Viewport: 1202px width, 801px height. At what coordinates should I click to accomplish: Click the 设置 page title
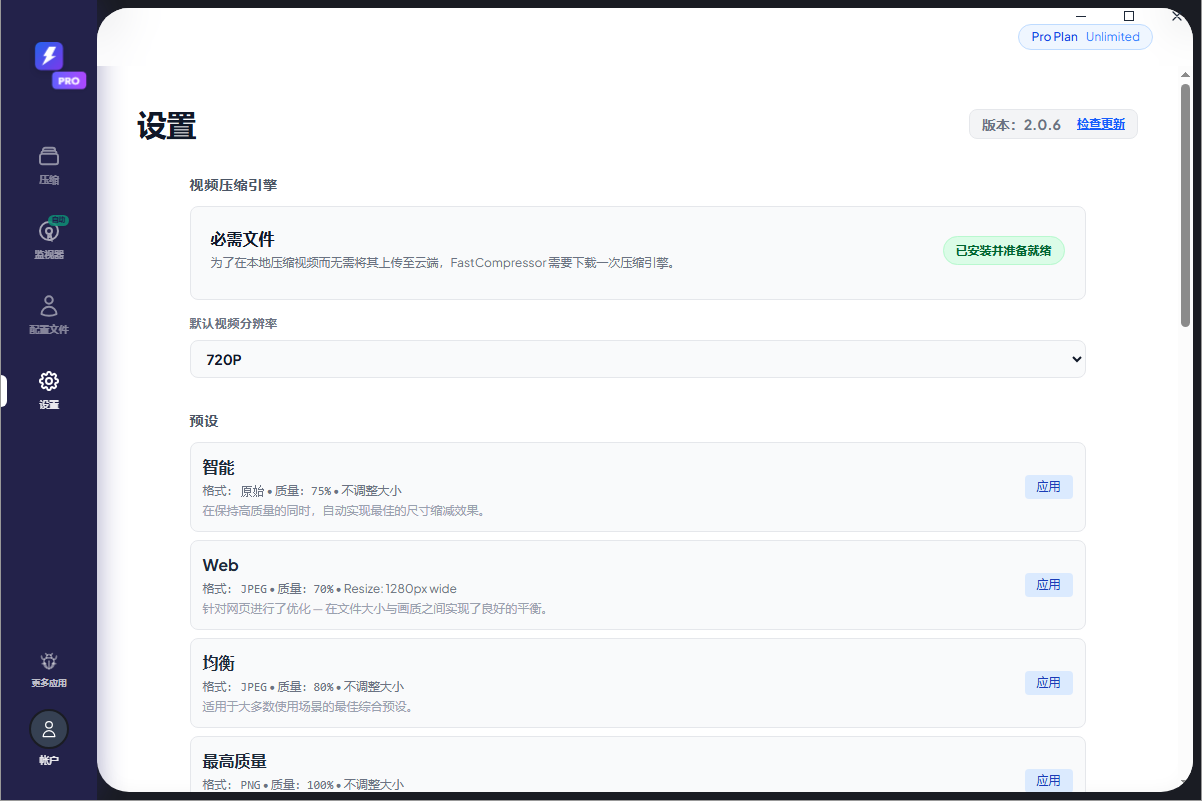click(167, 126)
